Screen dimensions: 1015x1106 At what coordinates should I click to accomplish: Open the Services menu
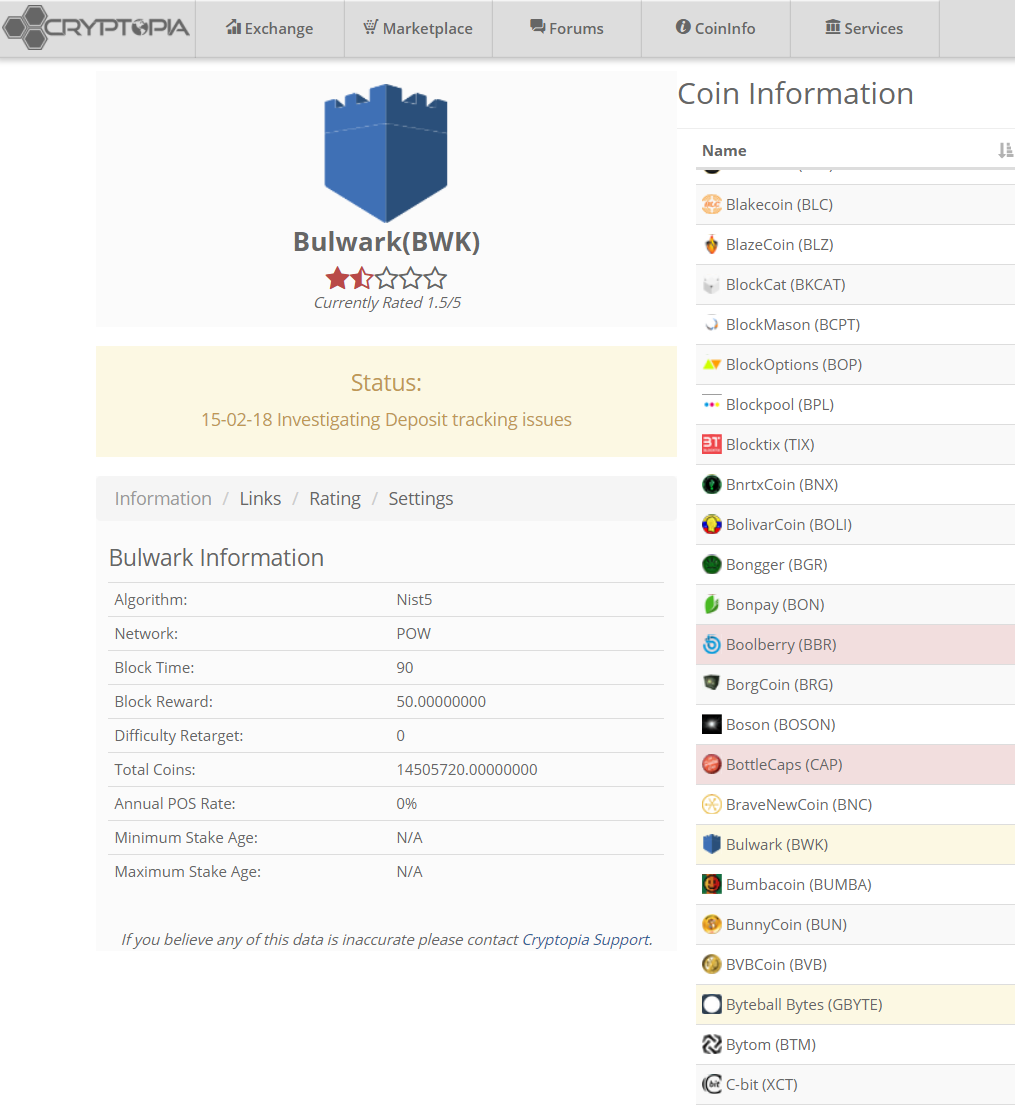coord(865,28)
